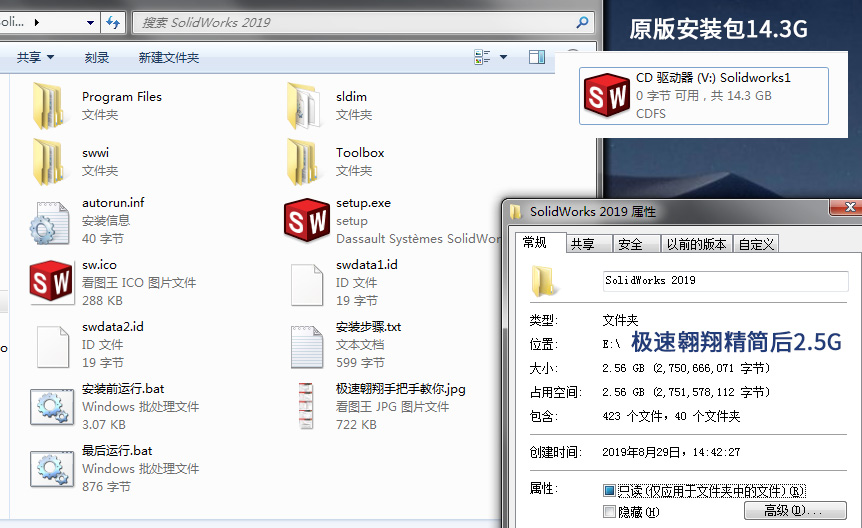Click the creation date 2019年8月29日
This screenshot has height=528, width=862.
coord(641,452)
